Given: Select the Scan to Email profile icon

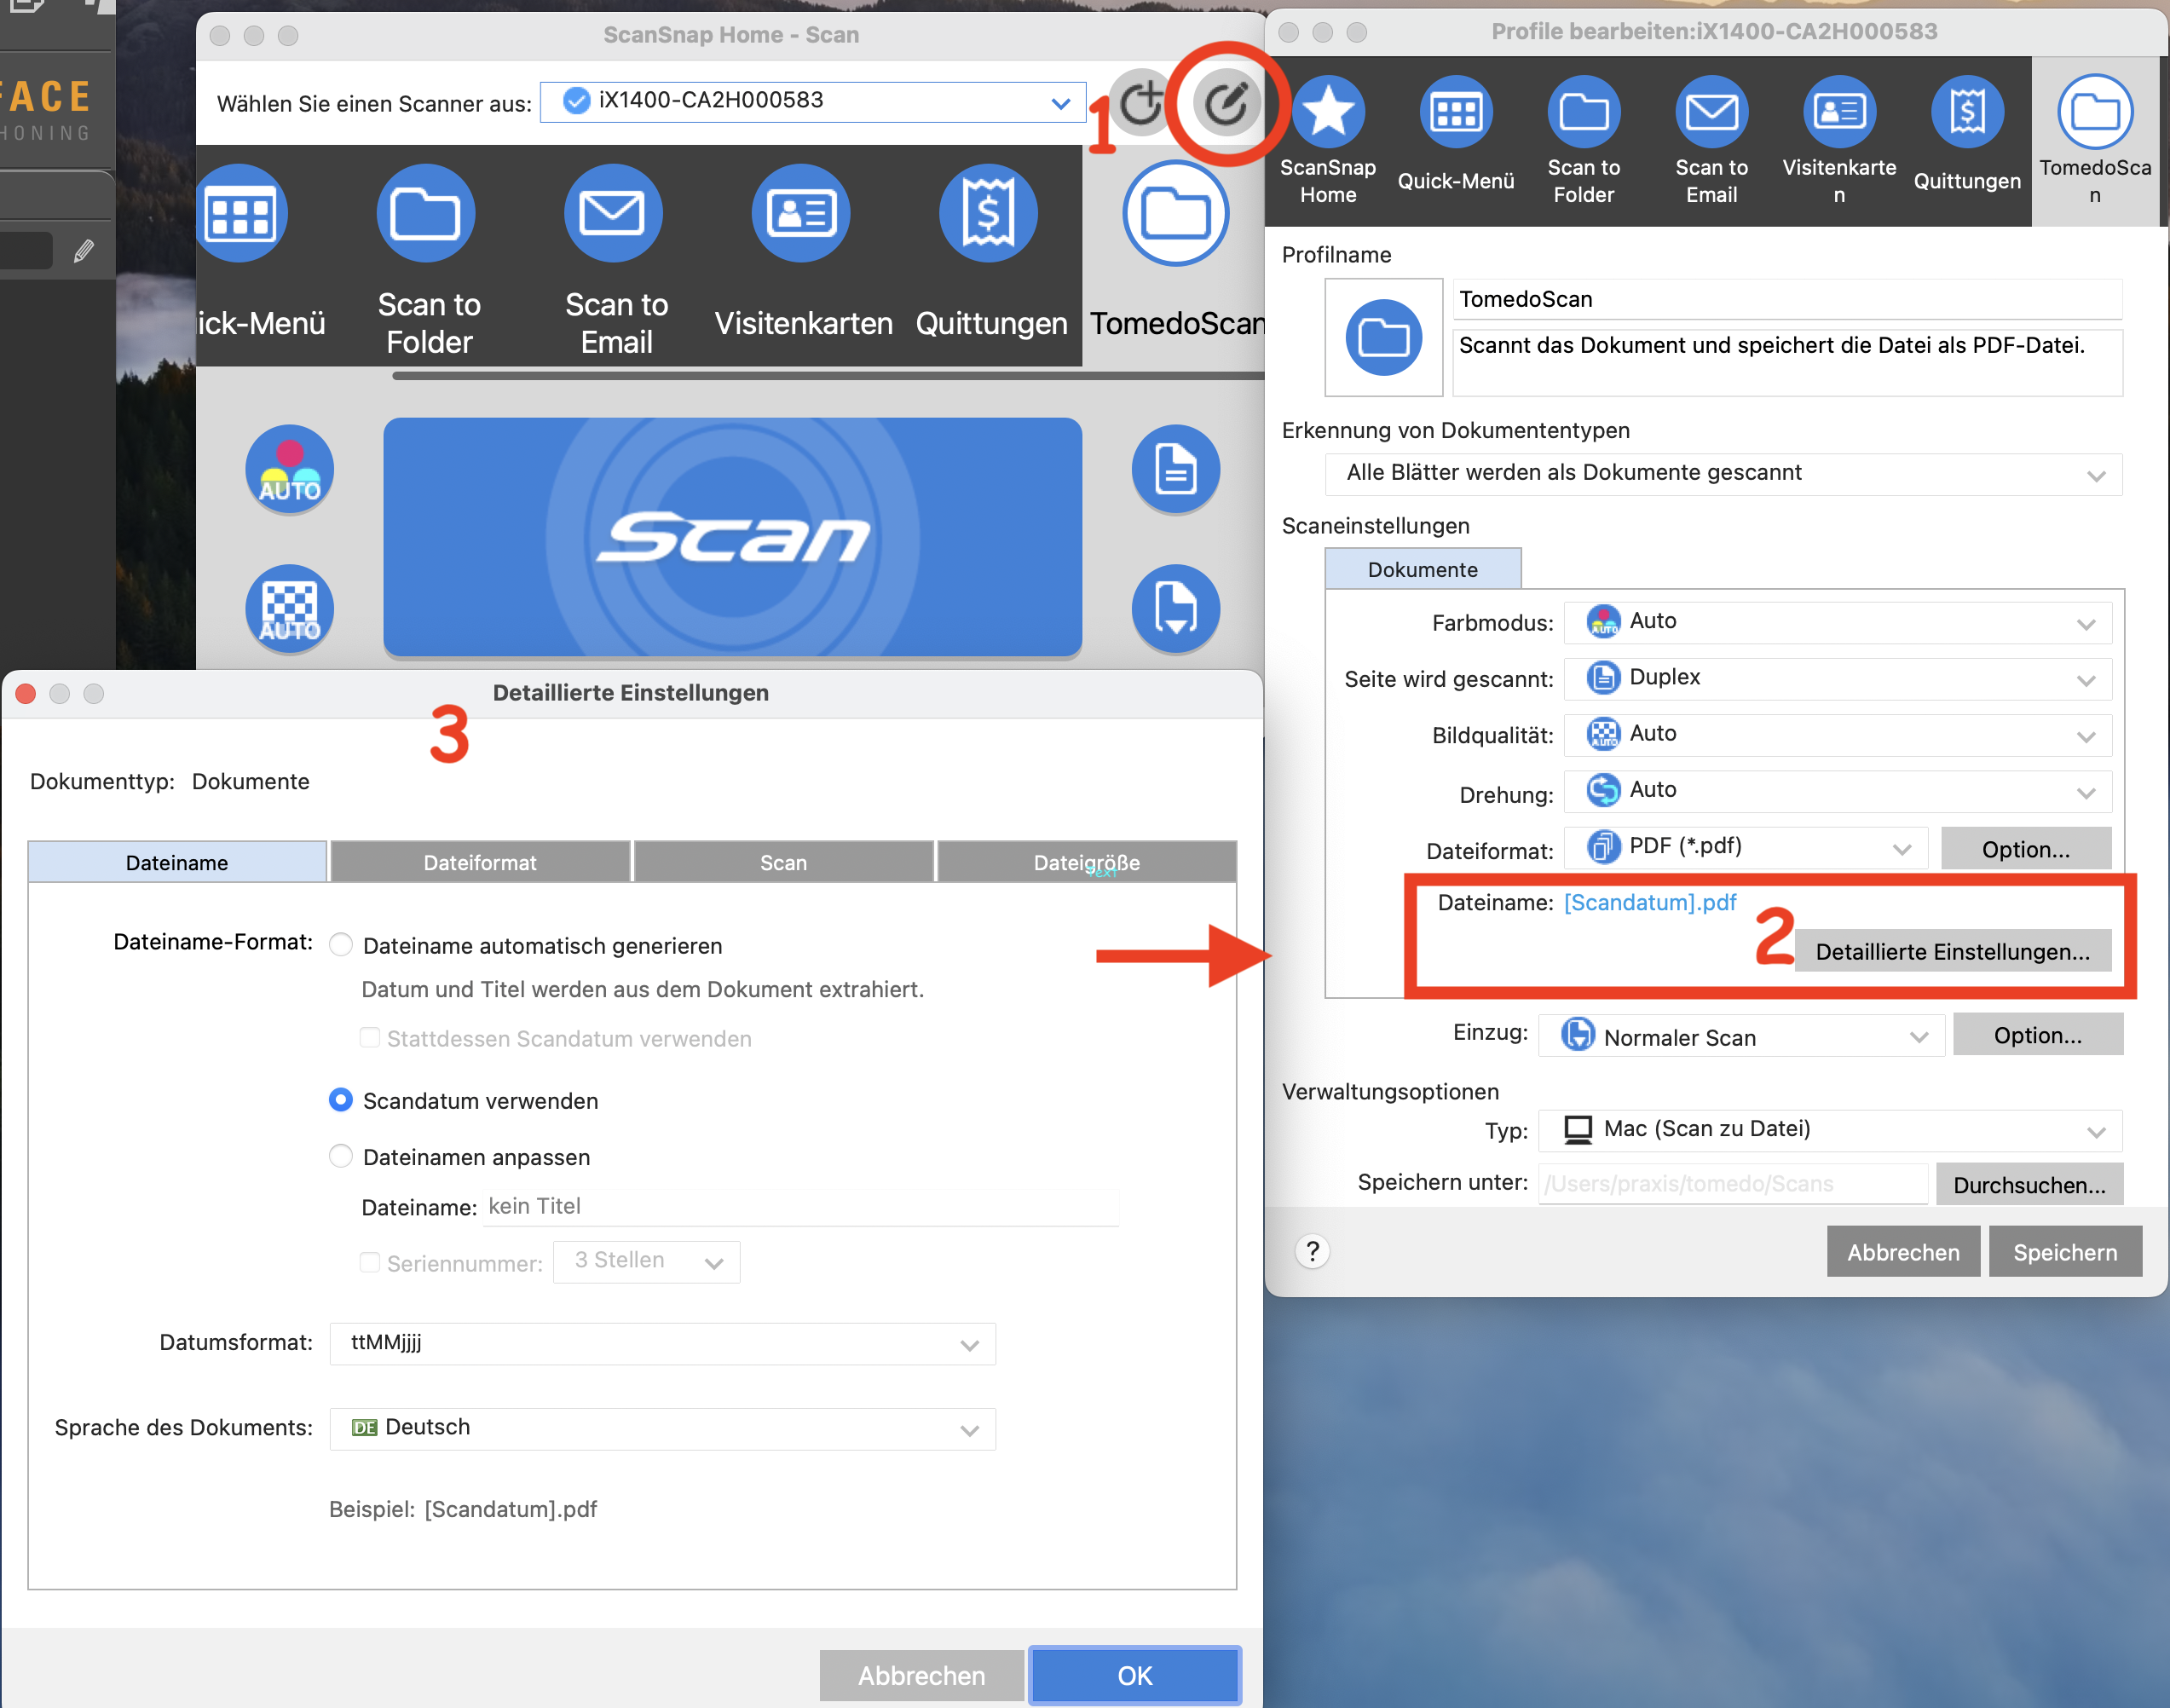Looking at the screenshot, I should click(x=613, y=214).
